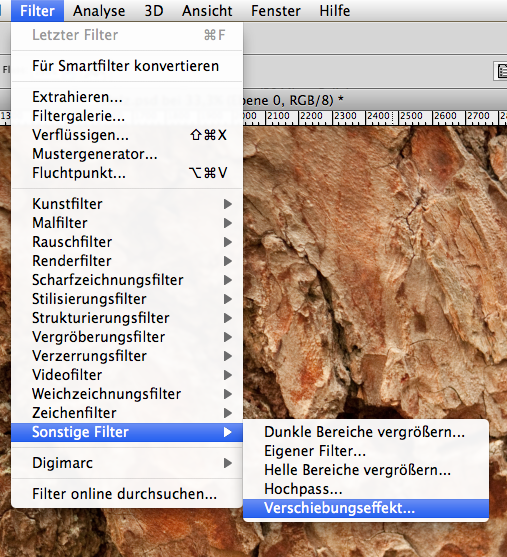Select Eigener Filter...
The image size is (507, 557).
366,451
